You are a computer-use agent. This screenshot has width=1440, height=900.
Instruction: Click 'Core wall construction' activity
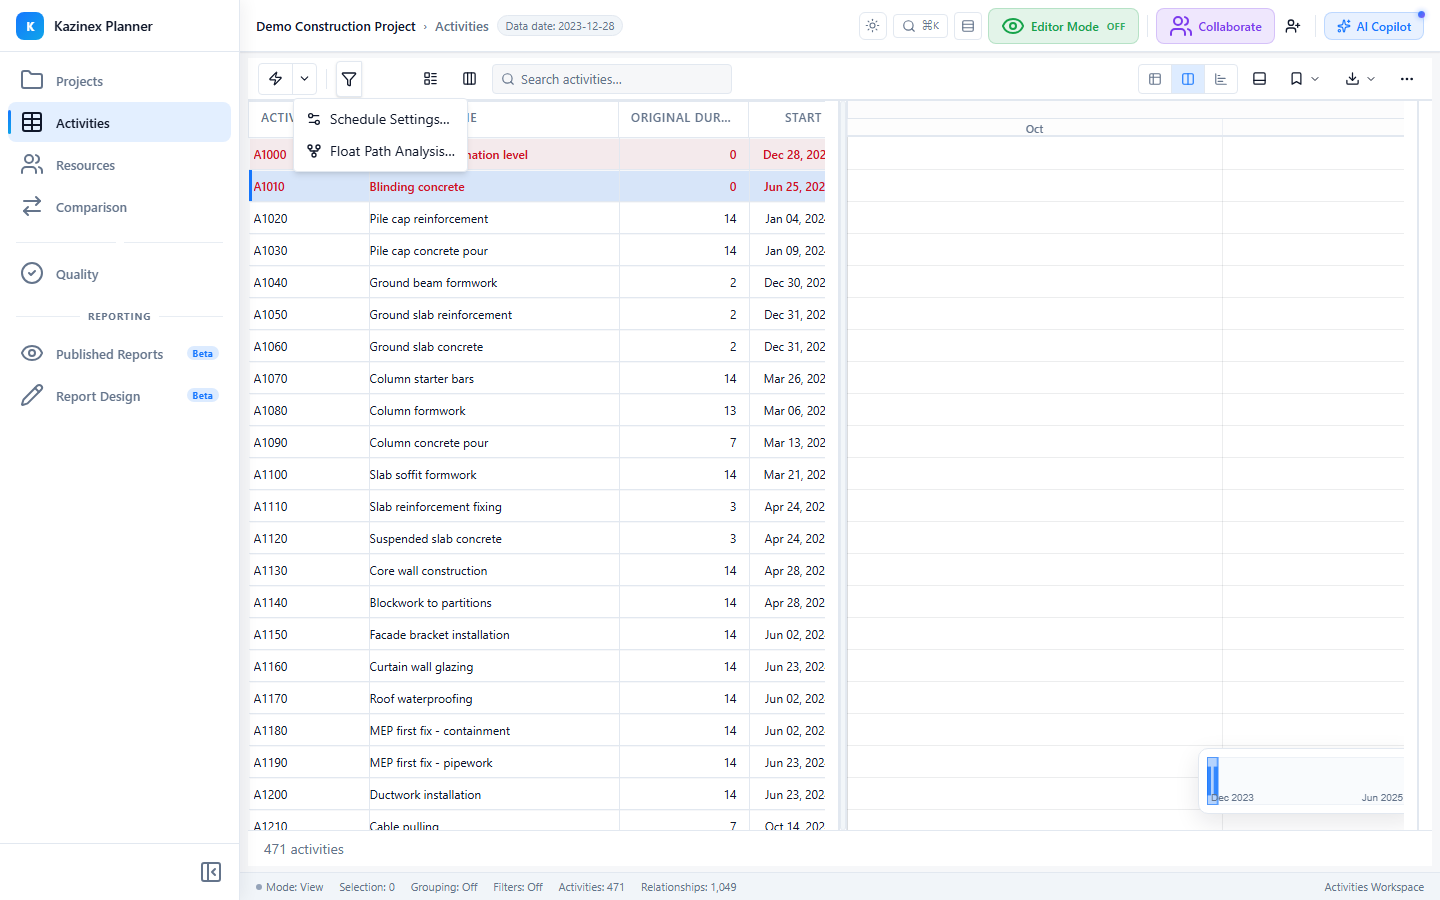point(428,571)
